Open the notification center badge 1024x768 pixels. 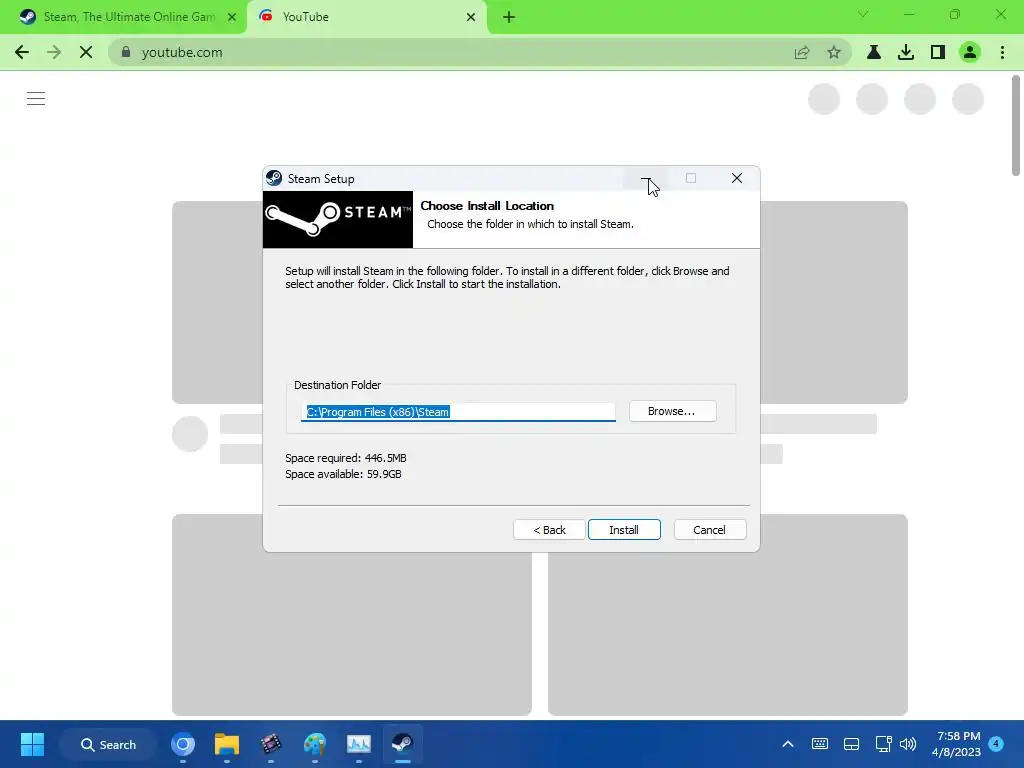click(996, 743)
